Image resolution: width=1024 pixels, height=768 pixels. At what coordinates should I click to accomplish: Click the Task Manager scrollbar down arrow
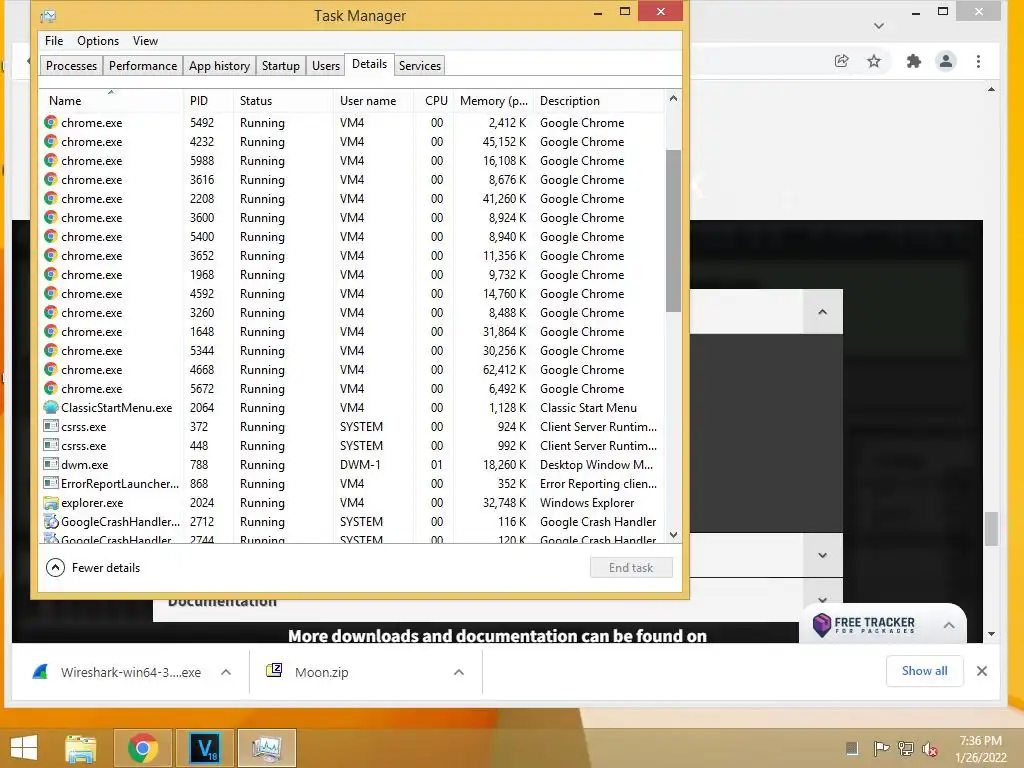pos(673,535)
